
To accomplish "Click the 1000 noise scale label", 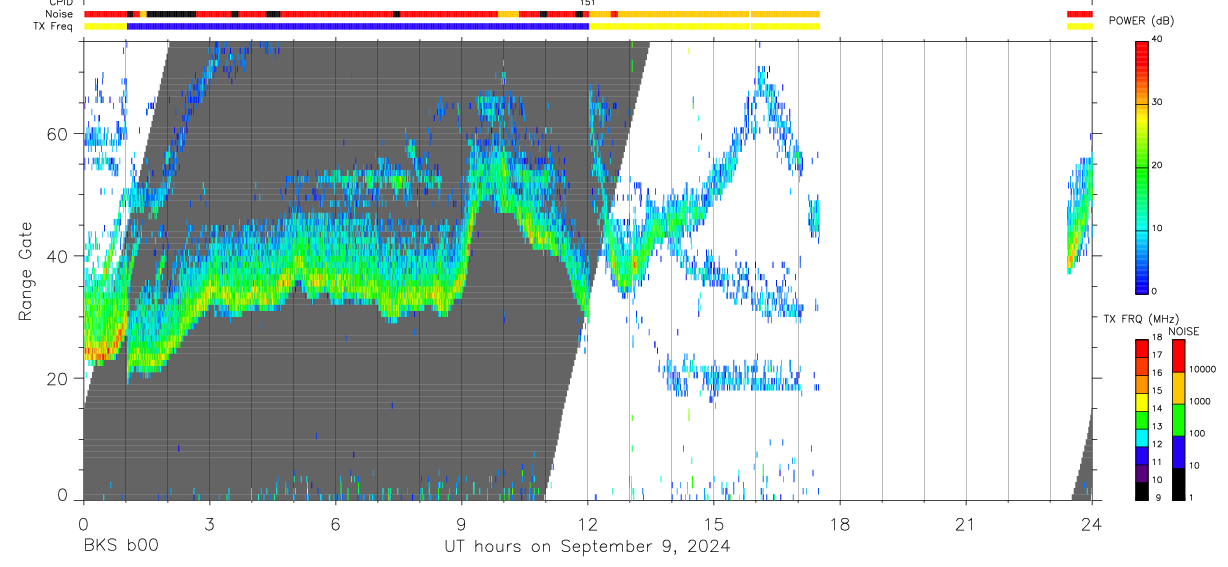I will (x=1199, y=401).
